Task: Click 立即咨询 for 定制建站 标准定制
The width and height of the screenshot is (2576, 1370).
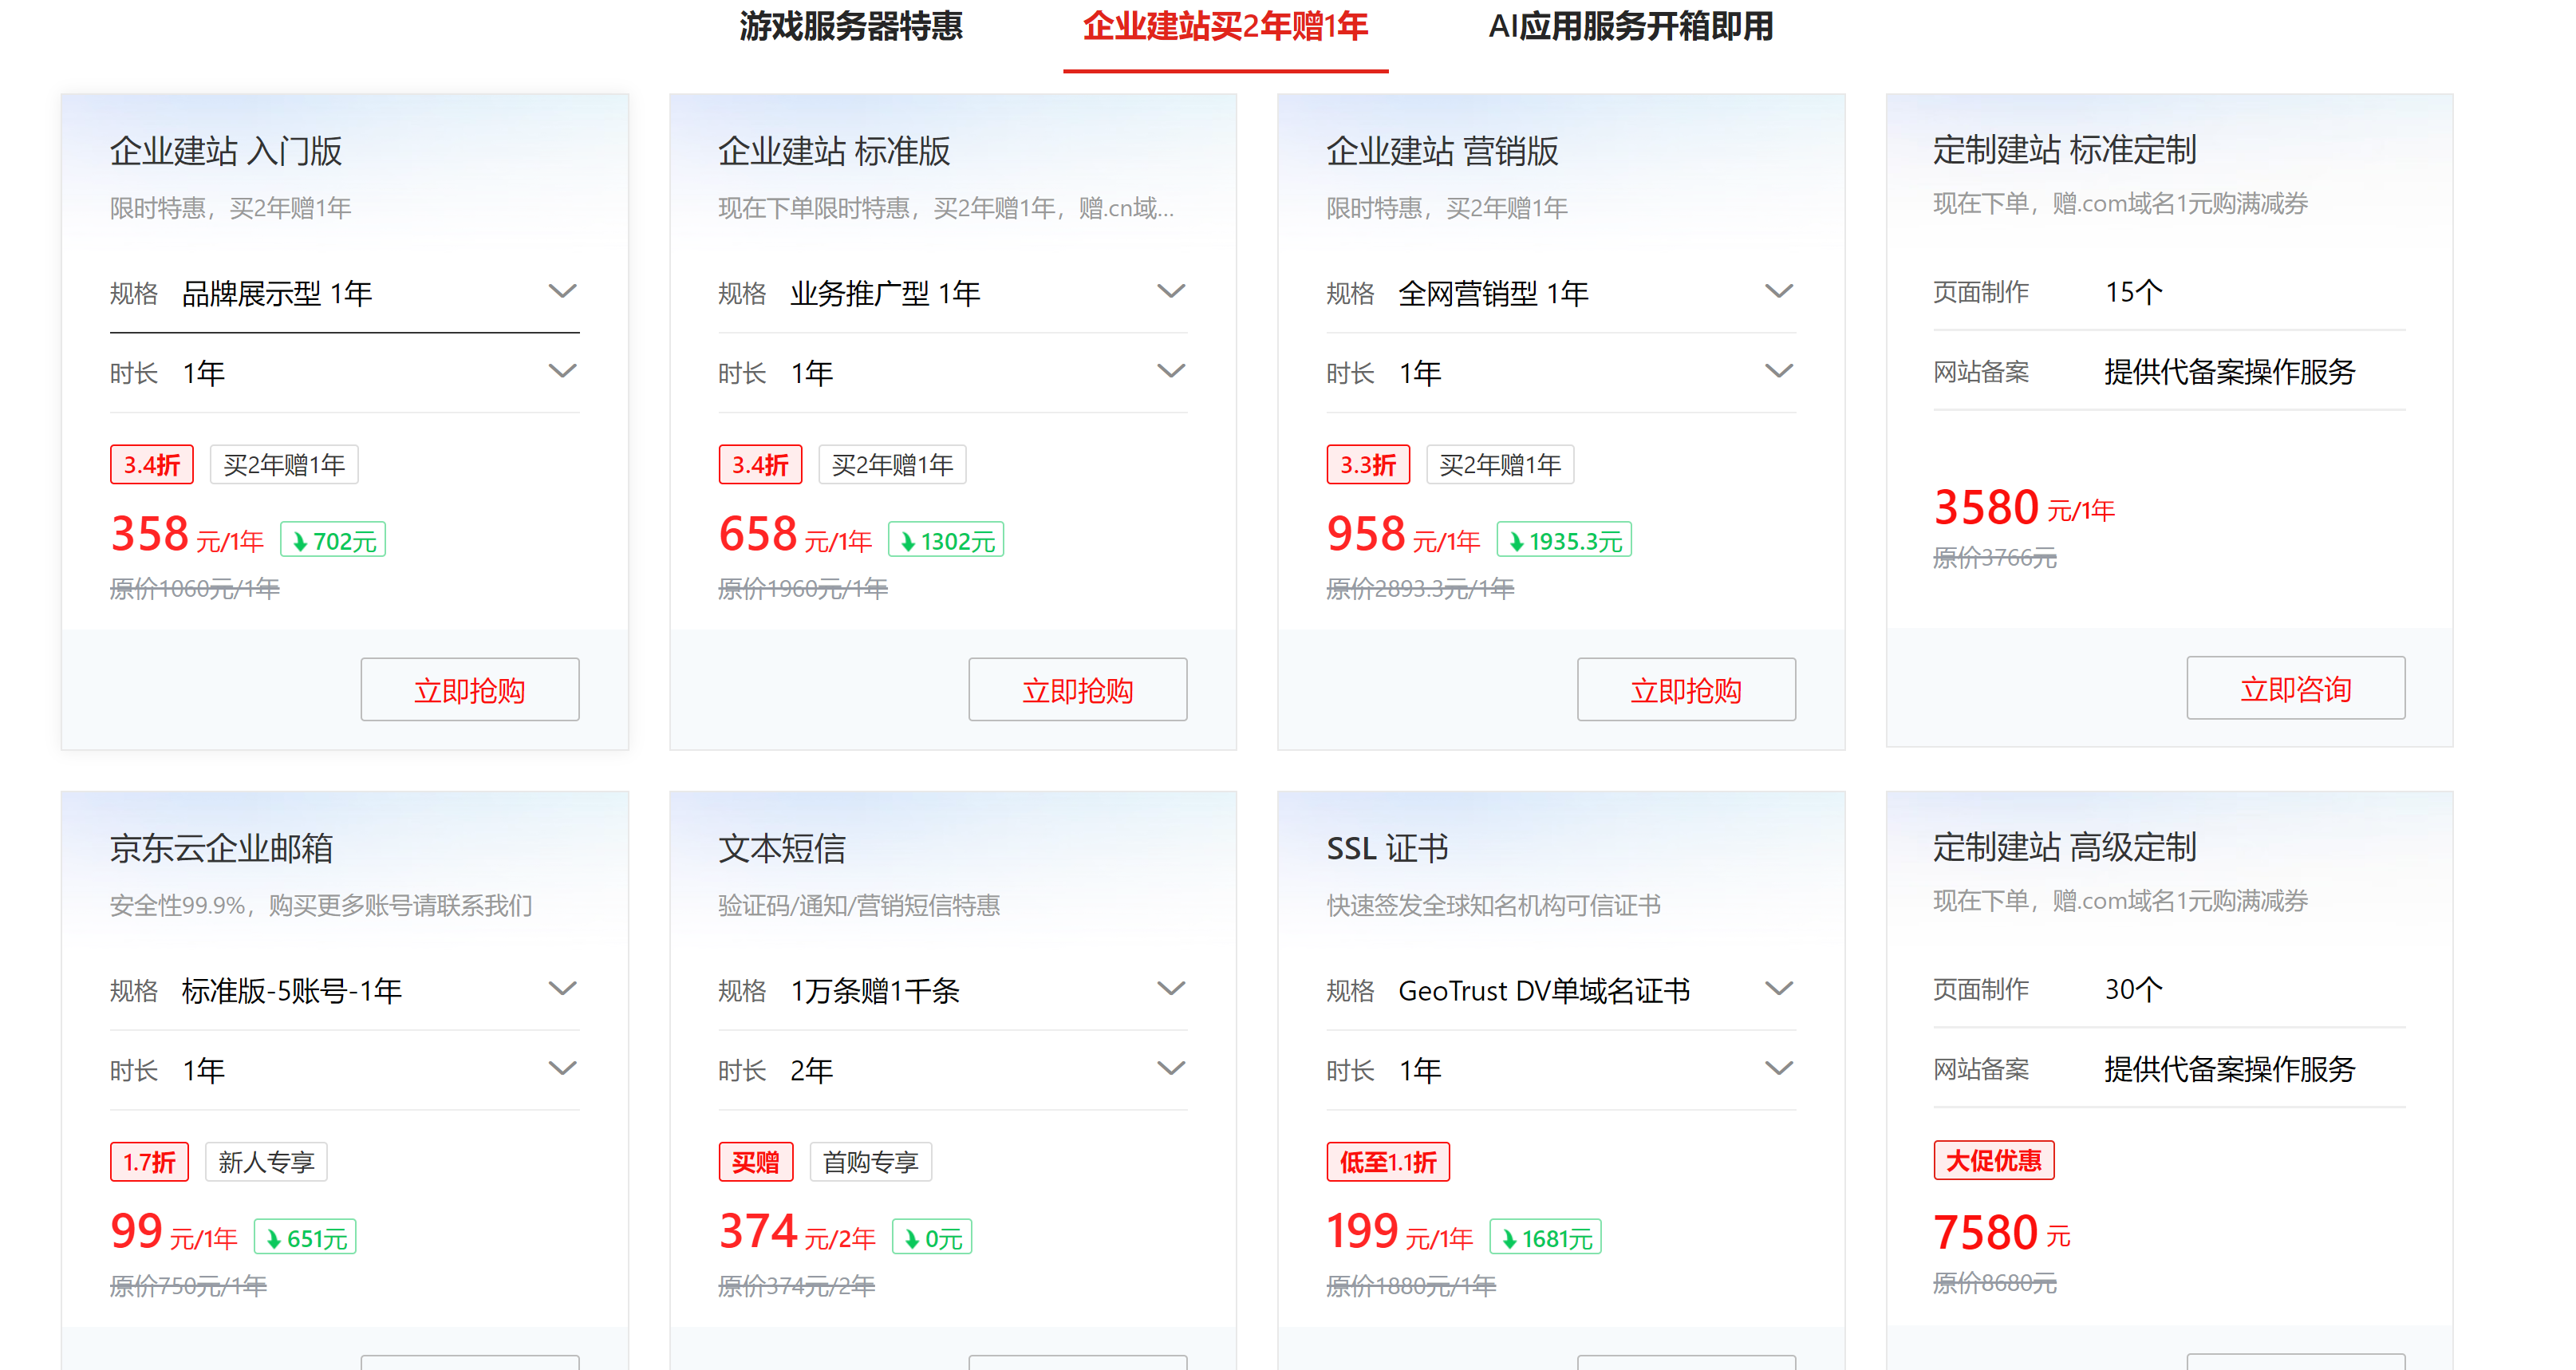Action: (x=2296, y=688)
